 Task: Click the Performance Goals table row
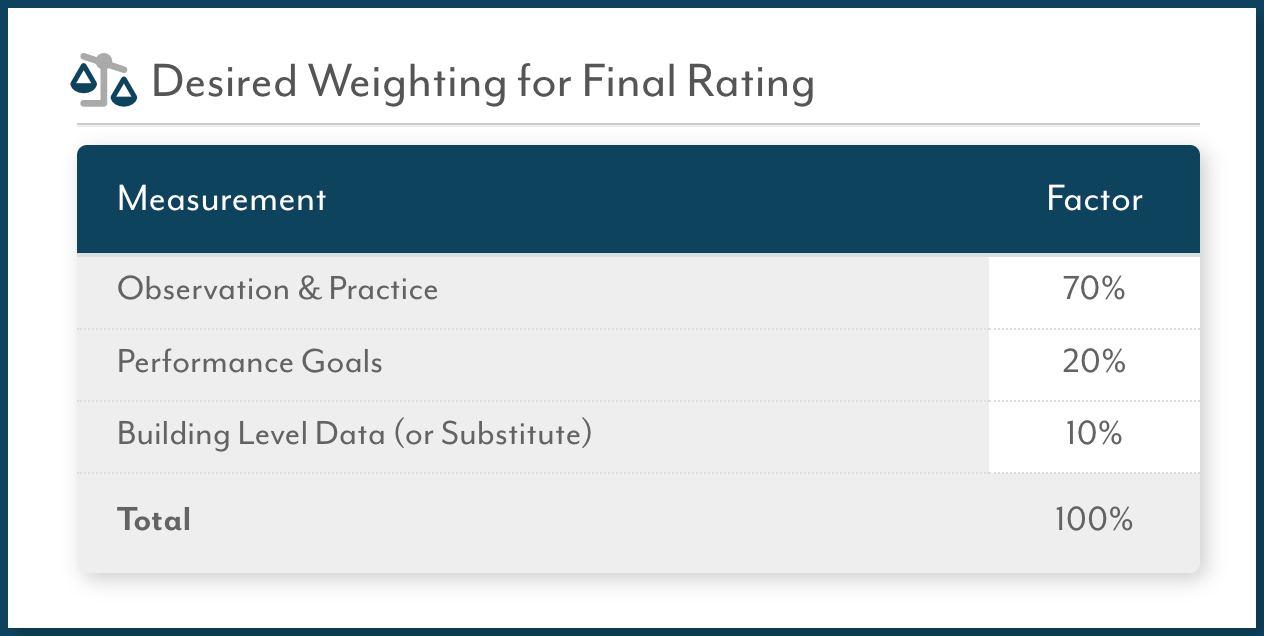tap(638, 364)
